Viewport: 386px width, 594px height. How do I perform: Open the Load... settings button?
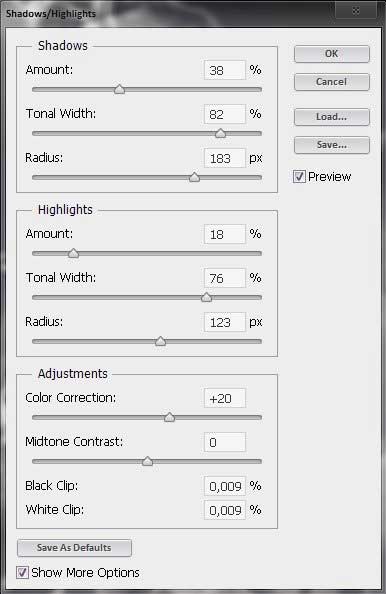[331, 117]
